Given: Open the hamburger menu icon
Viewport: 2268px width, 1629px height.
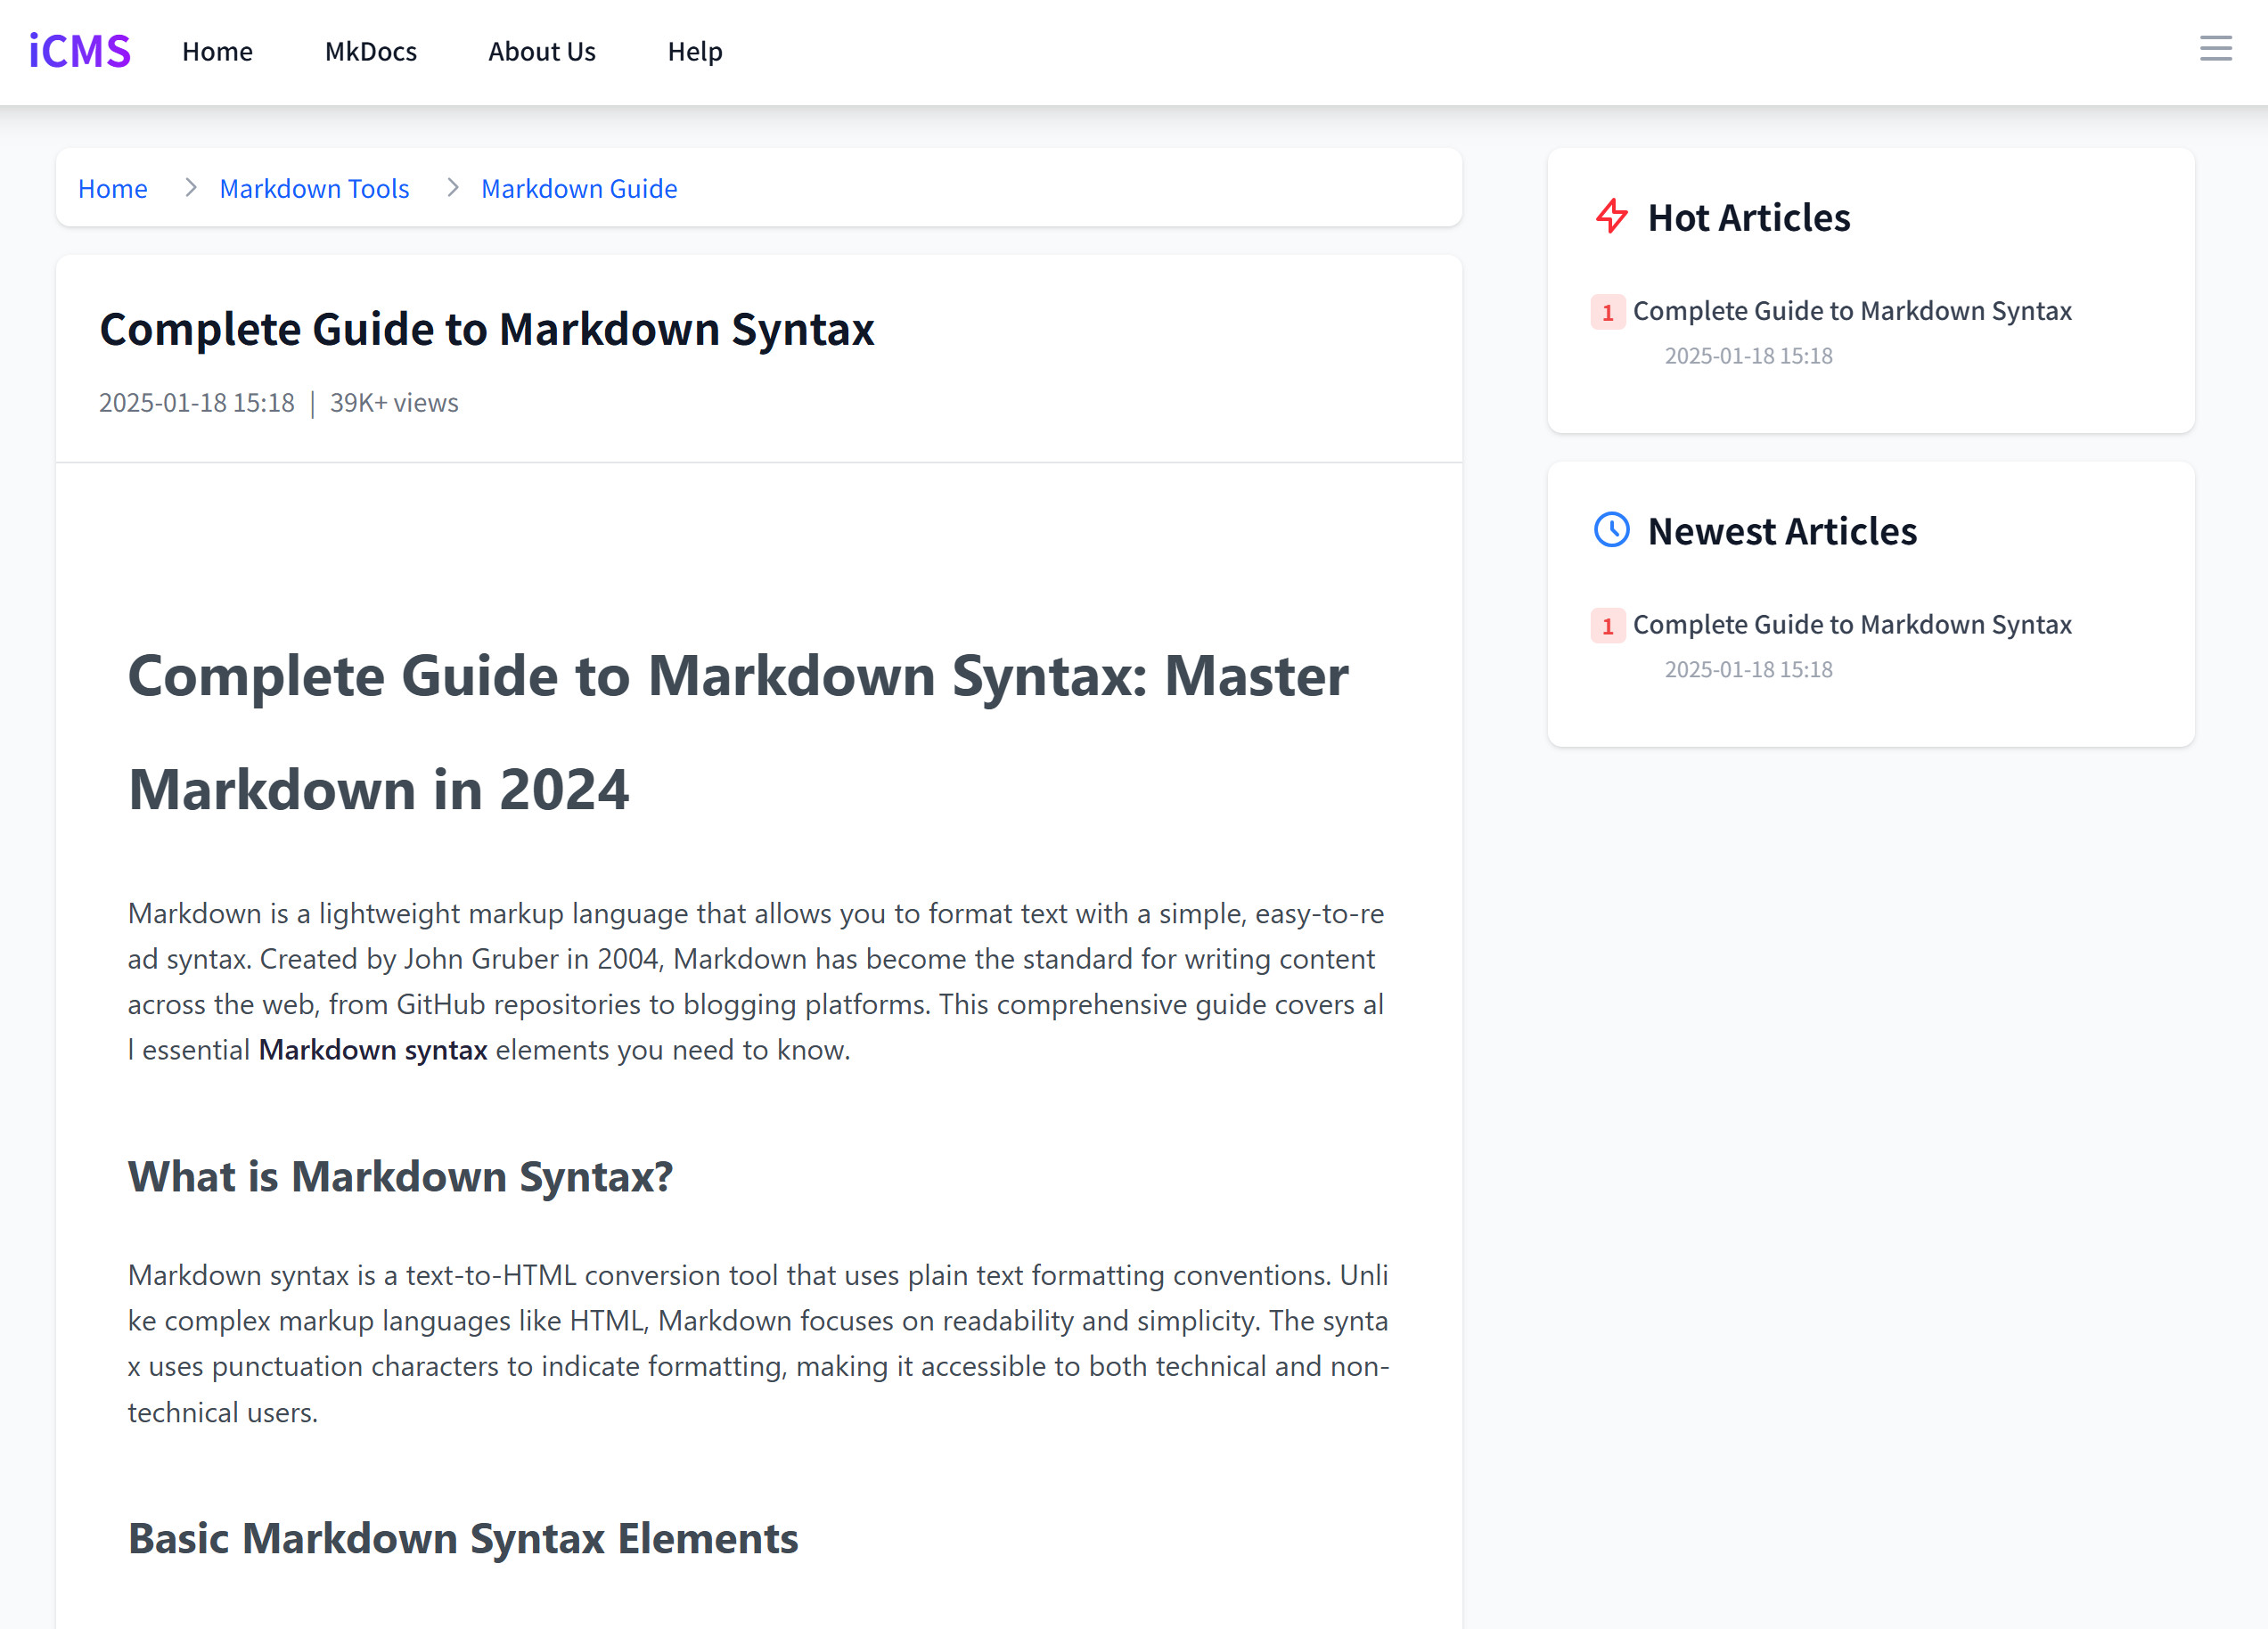Looking at the screenshot, I should point(2215,48).
